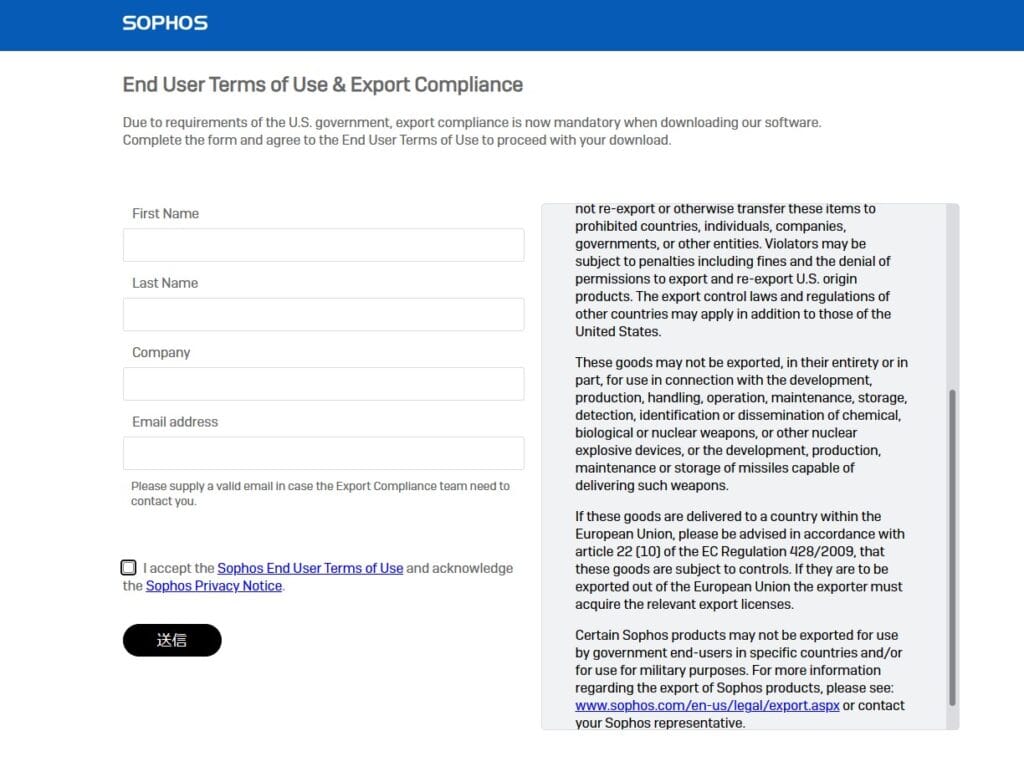1024x772 pixels.
Task: Click the European Union paragraph in the terms
Action: [x=740, y=560]
